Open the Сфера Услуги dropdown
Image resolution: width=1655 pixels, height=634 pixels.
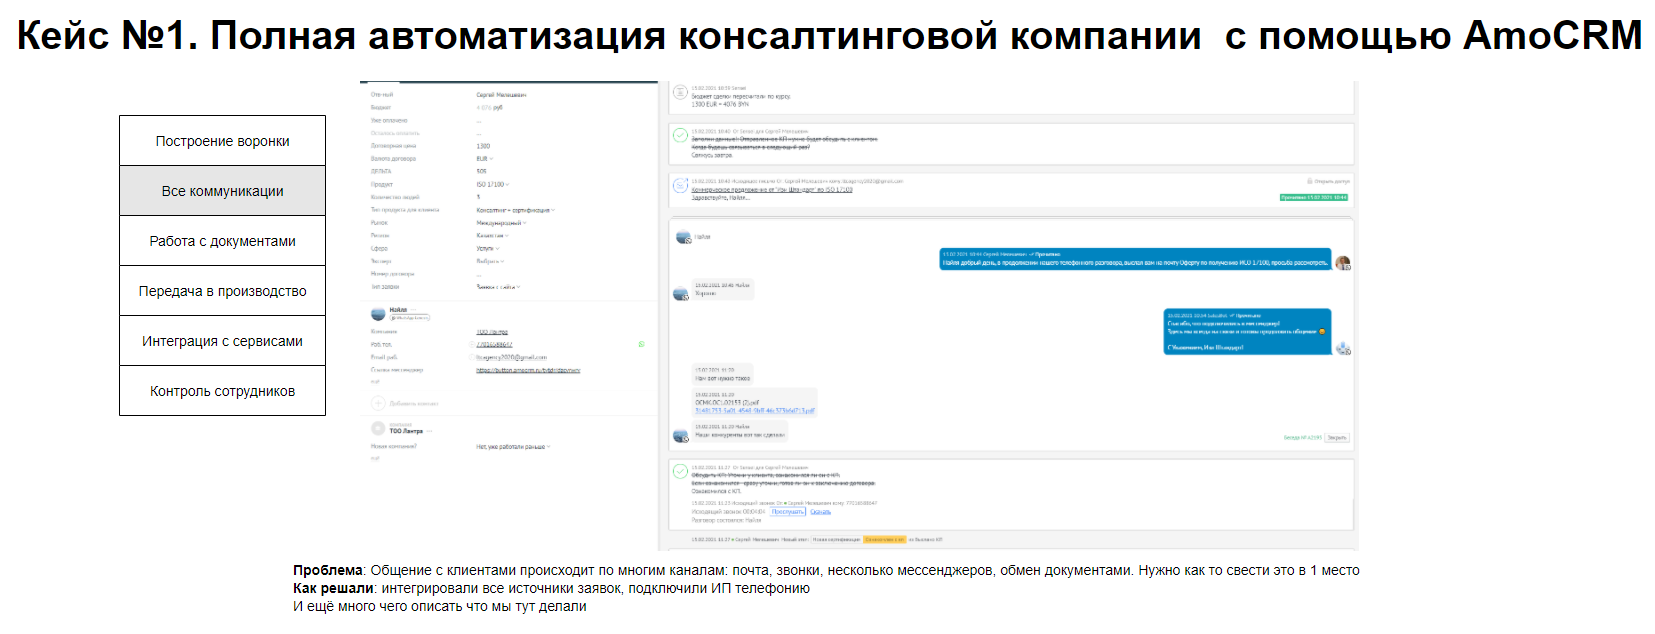point(487,249)
